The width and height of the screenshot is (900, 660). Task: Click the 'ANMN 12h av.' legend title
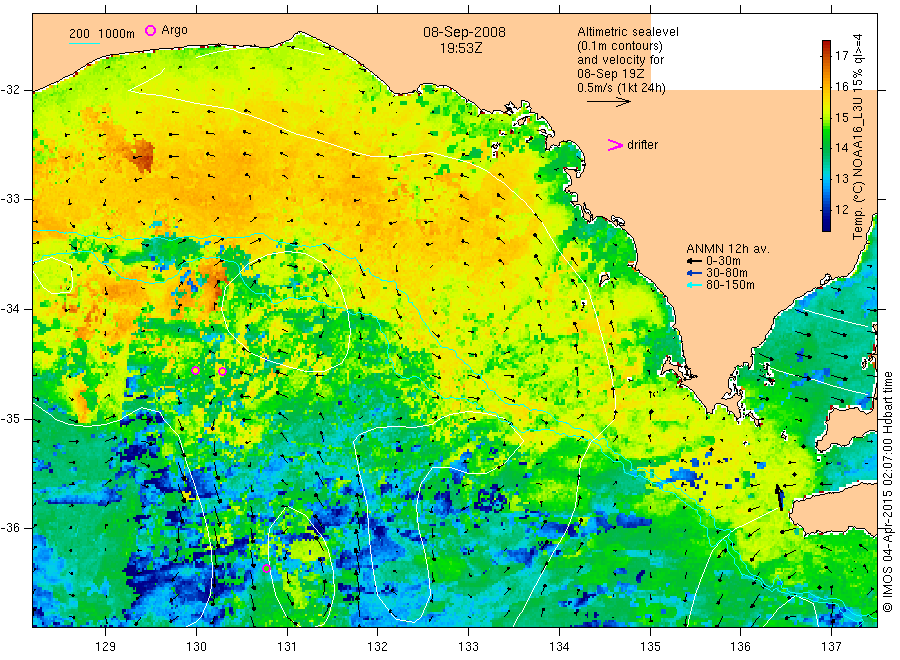tap(727, 249)
